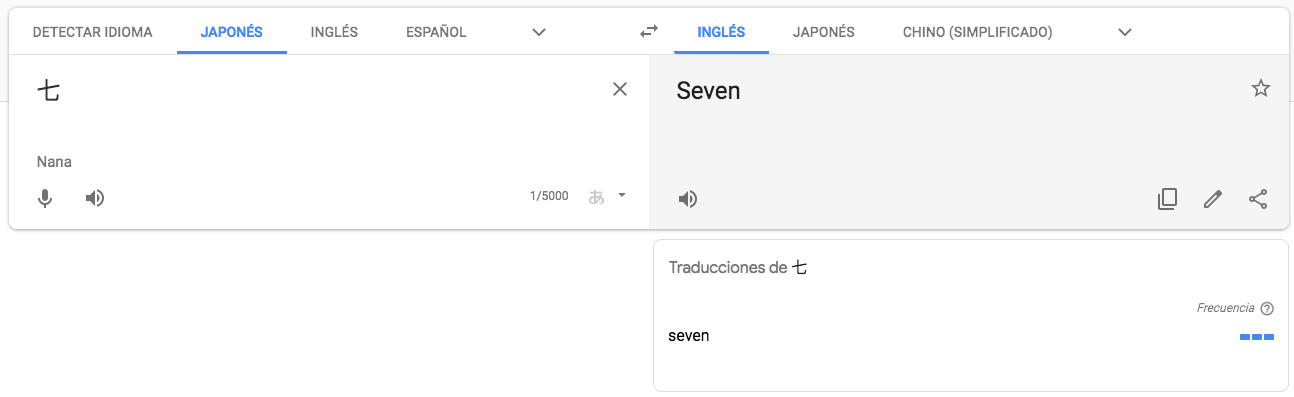Expand the source language list
The height and width of the screenshot is (397, 1294).
539,32
